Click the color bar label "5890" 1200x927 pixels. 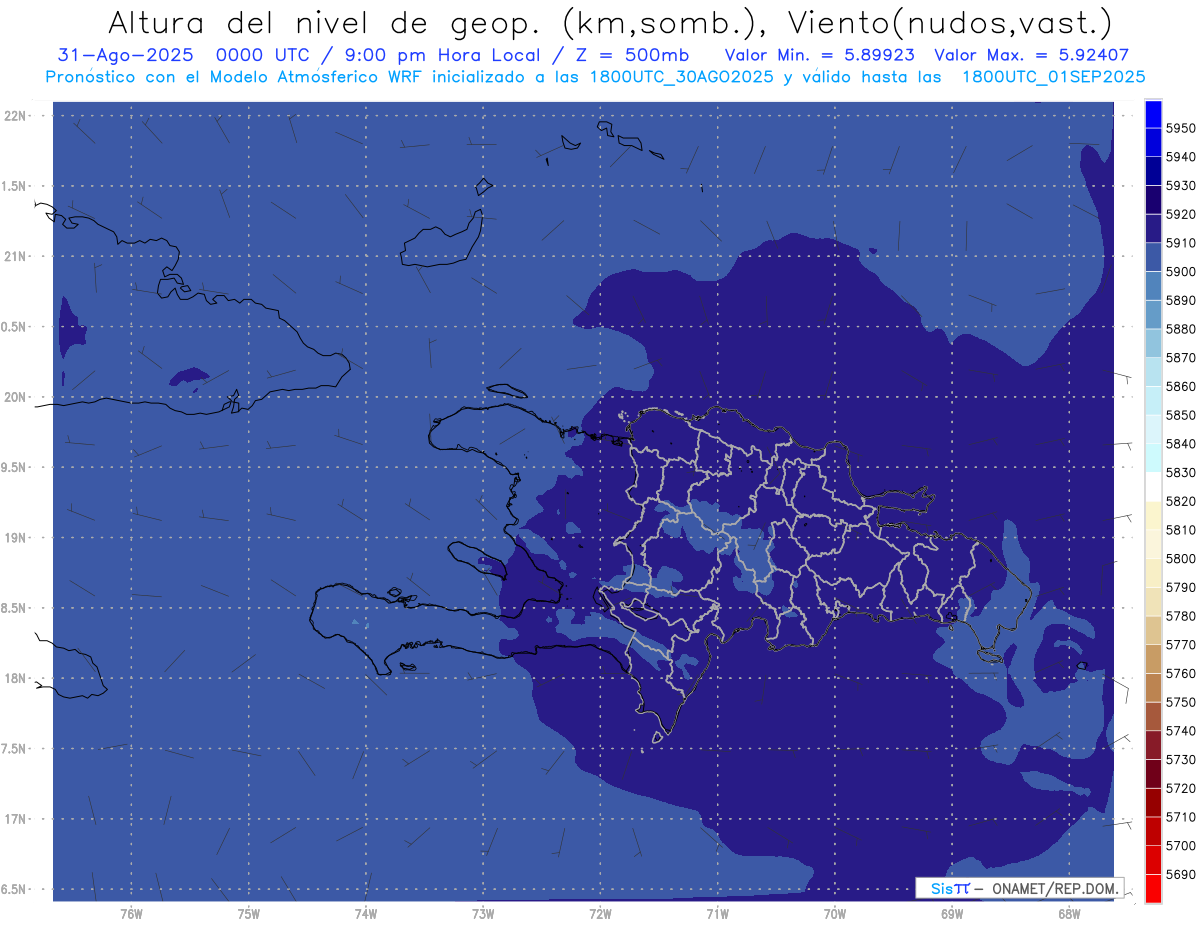(x=1180, y=300)
